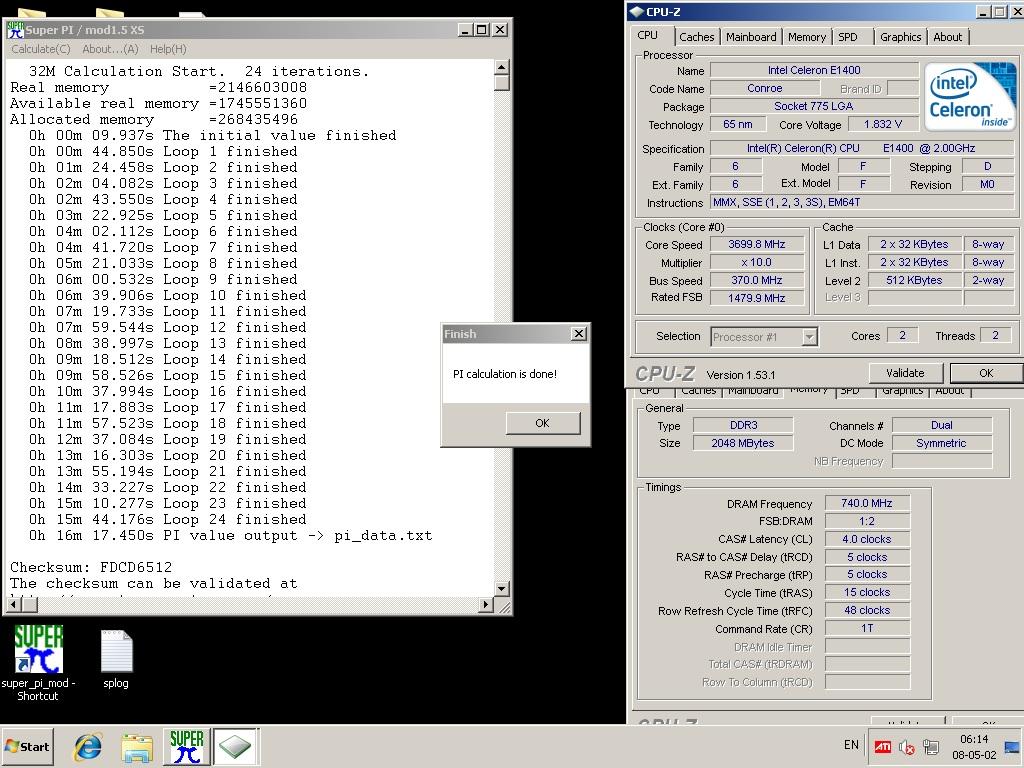Open the super_pi_mod Shortcut desktop icon
Screen dimensions: 1024x768
click(39, 662)
